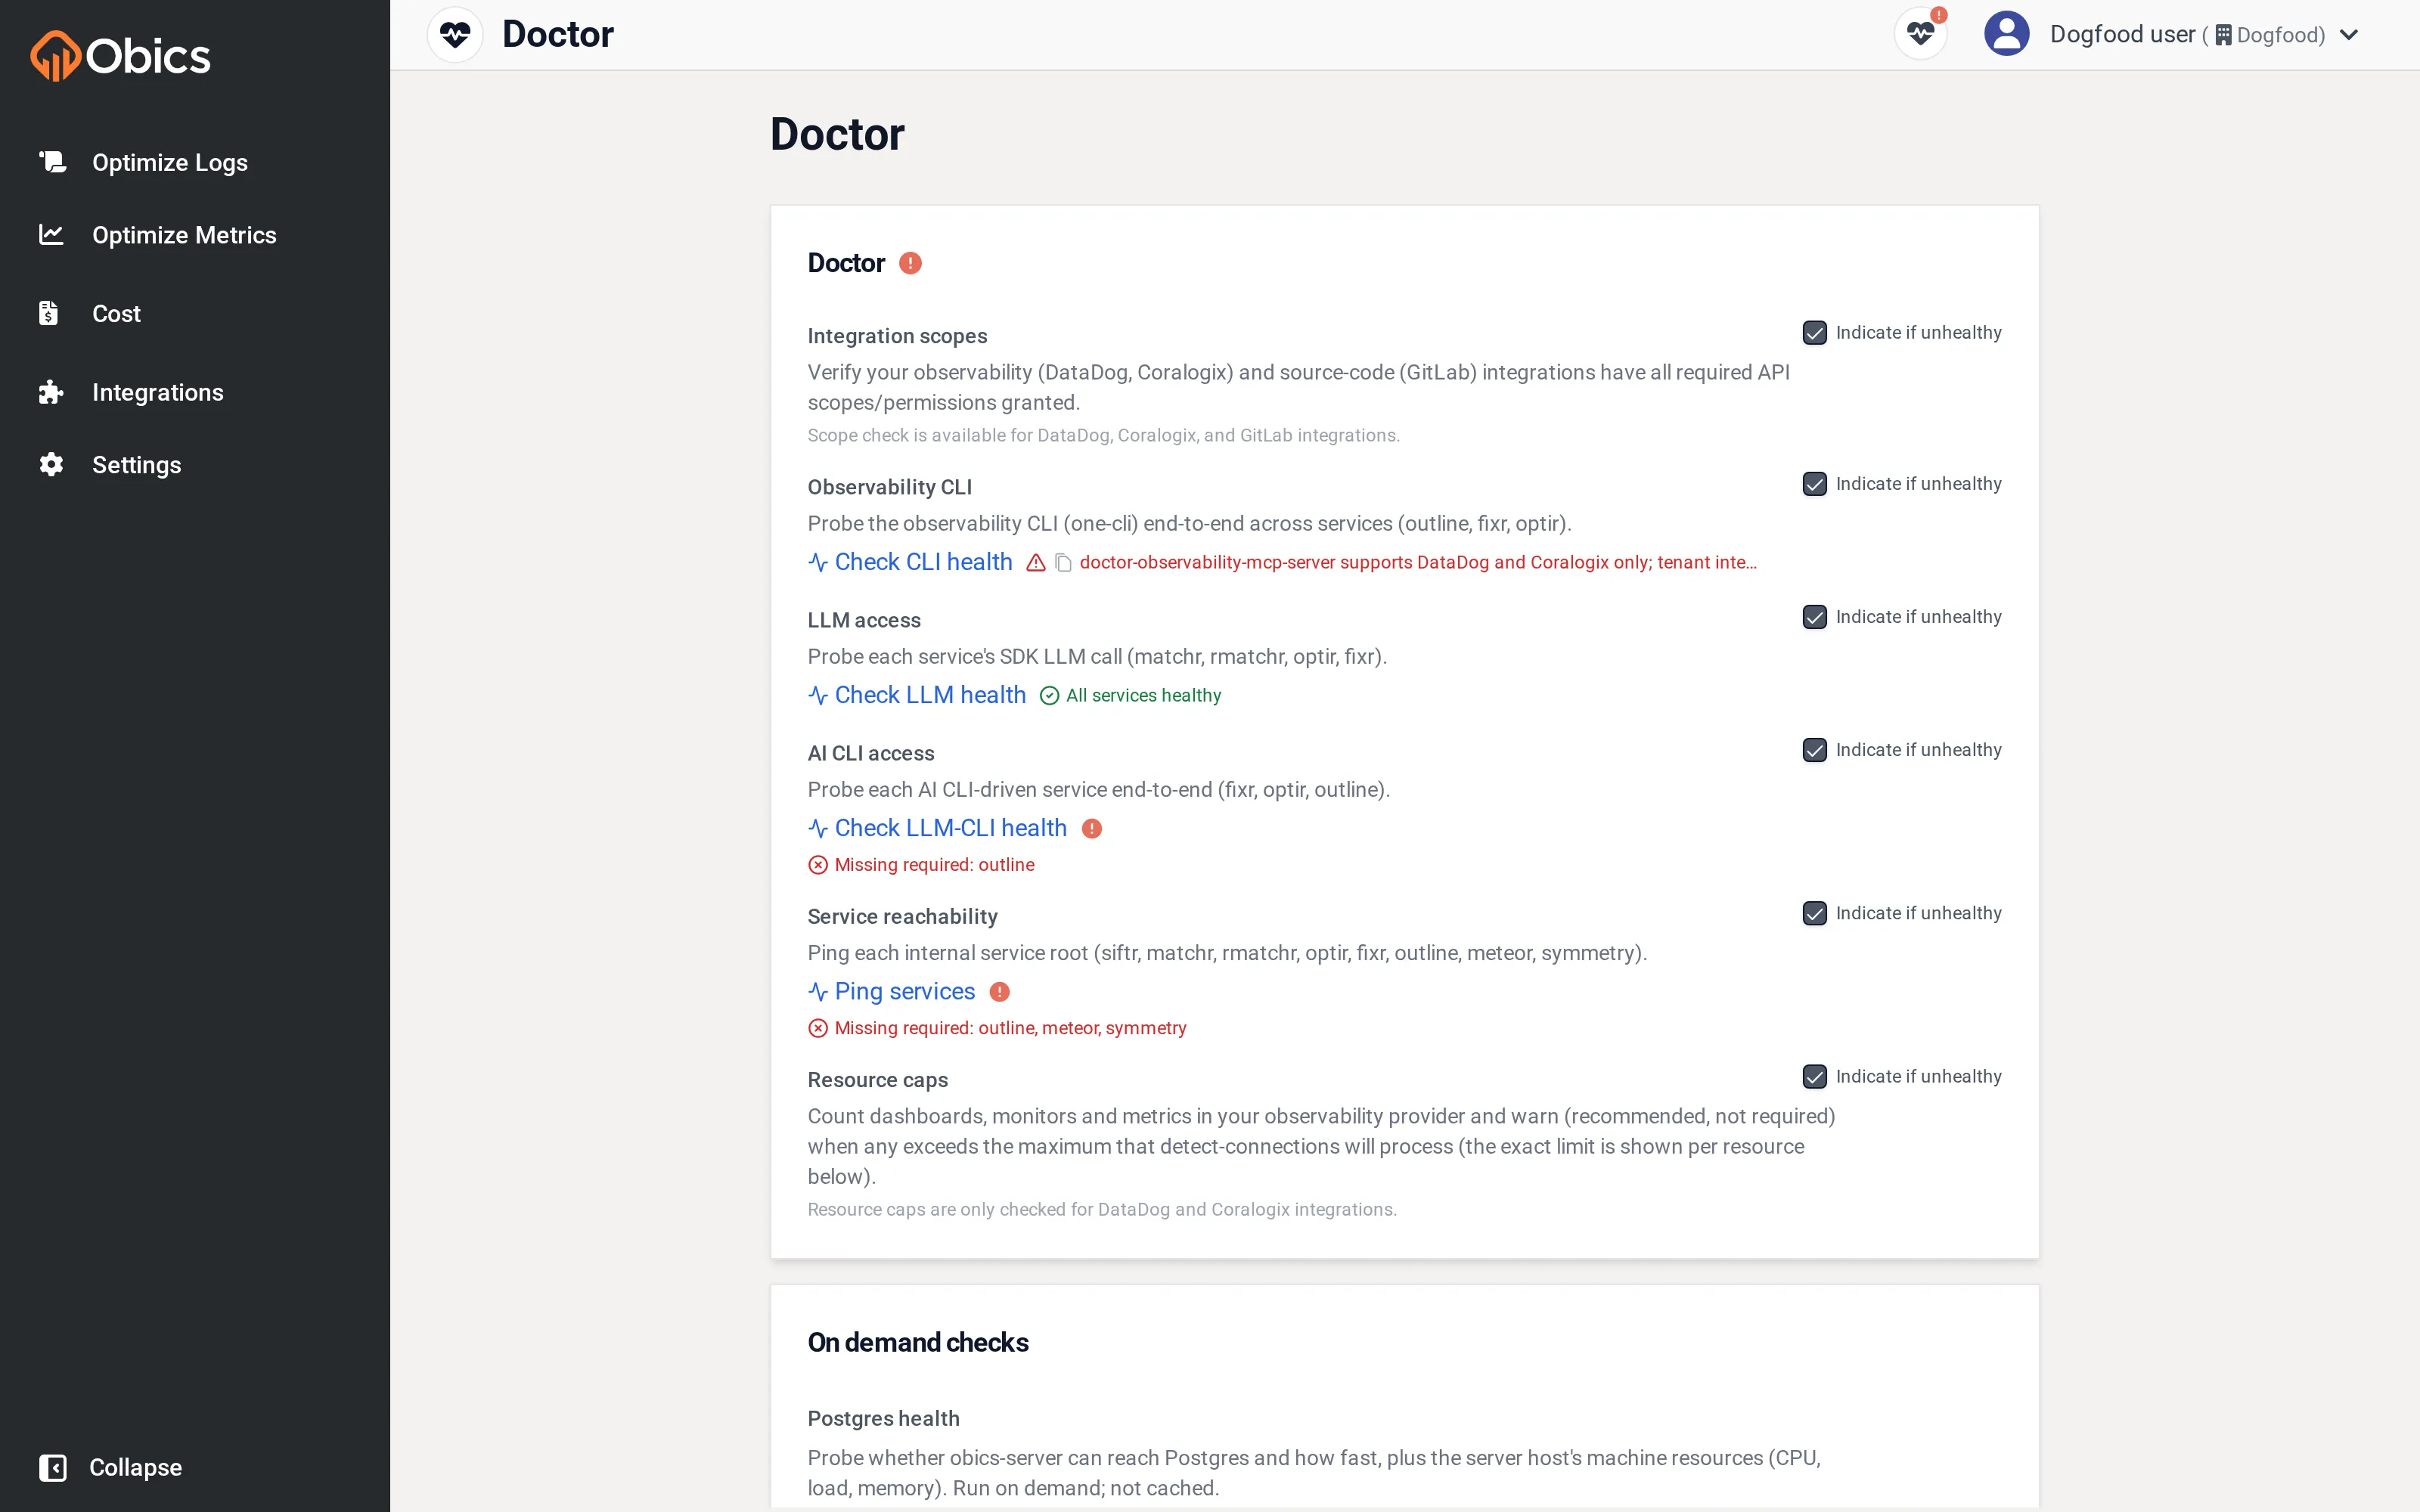Run Ping services
This screenshot has height=1512, width=2420.
point(904,991)
